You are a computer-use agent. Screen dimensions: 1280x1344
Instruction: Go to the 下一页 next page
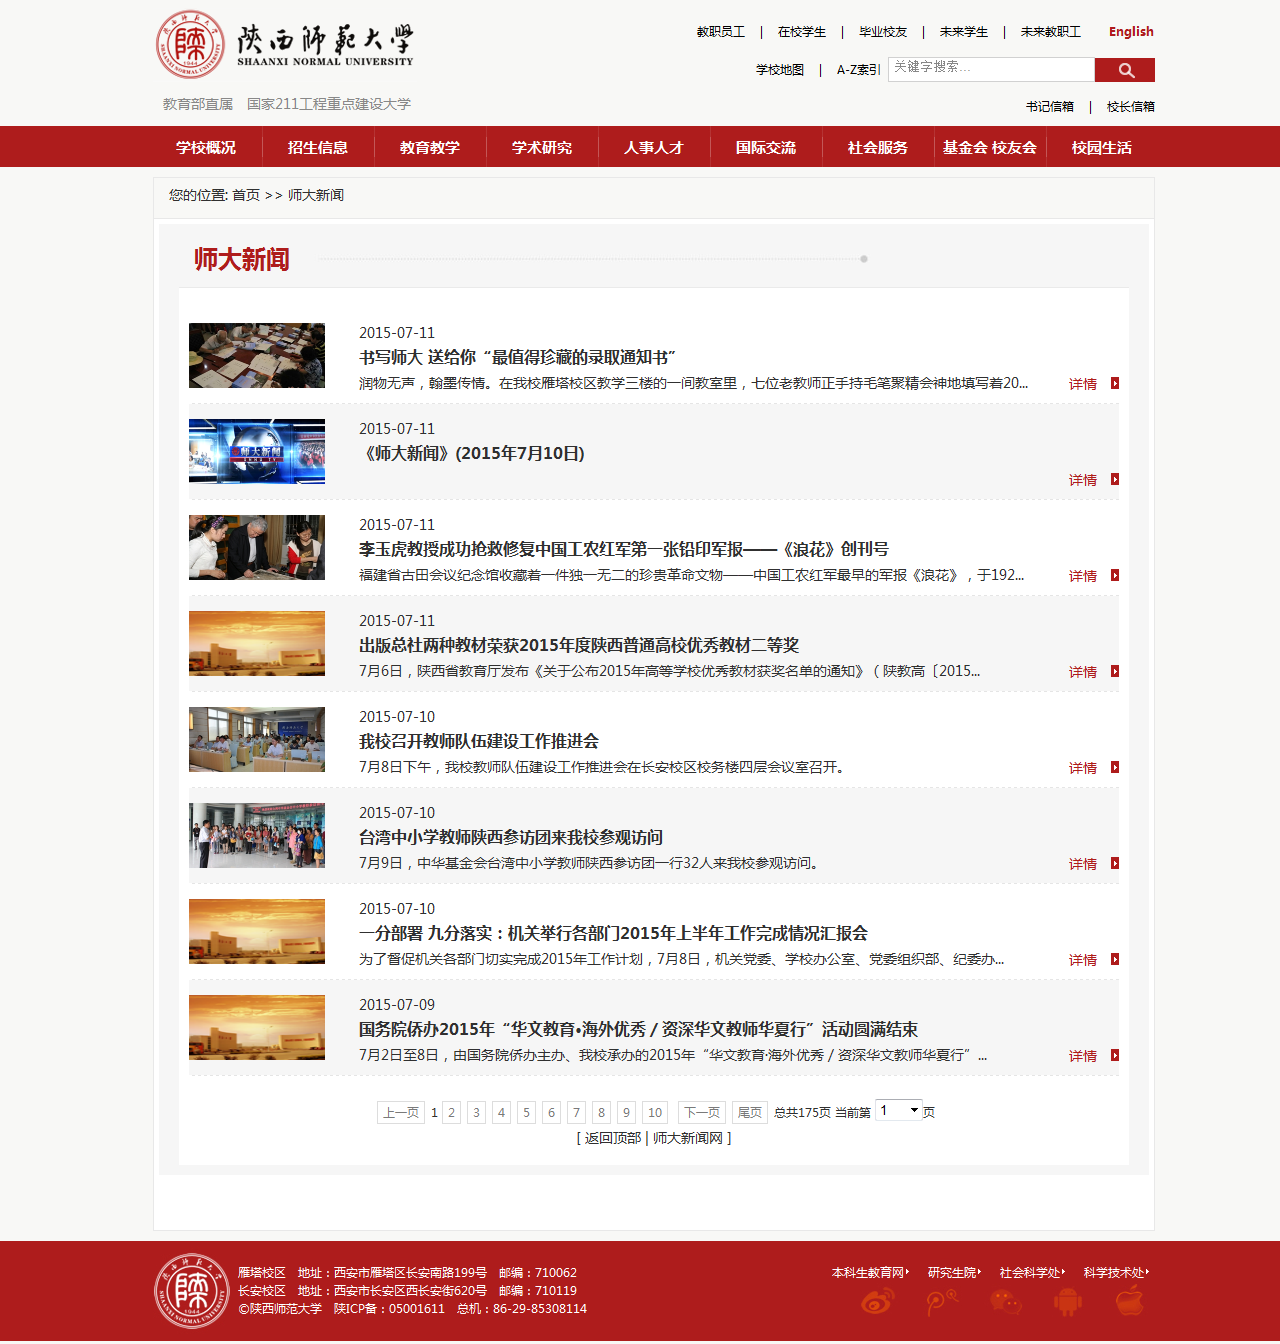702,1113
